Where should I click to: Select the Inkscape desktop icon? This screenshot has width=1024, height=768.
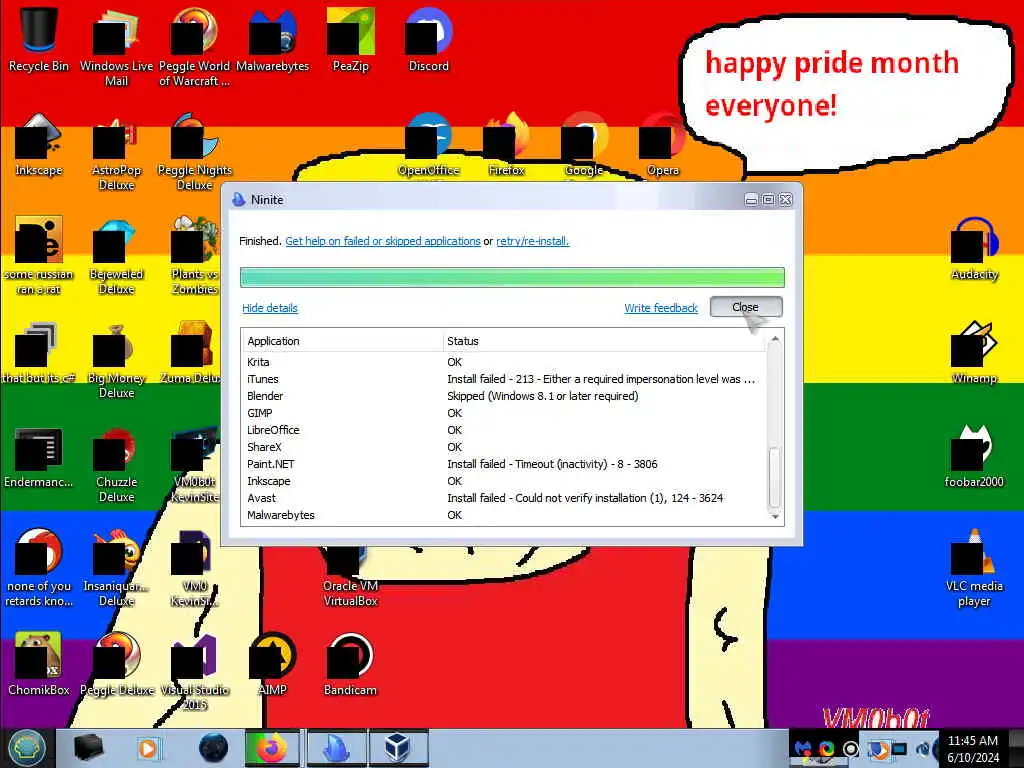pyautogui.click(x=38, y=145)
